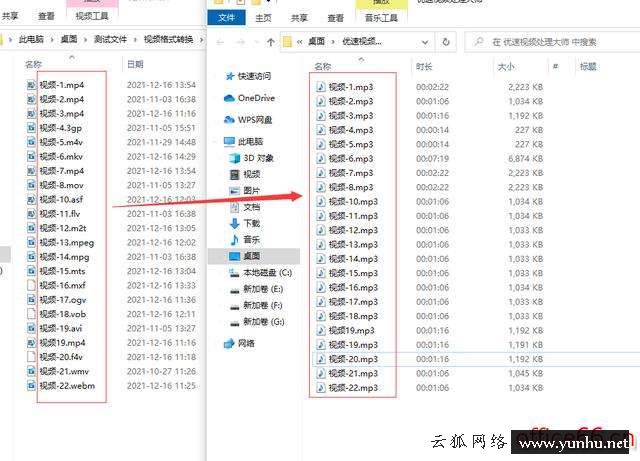Click the video icon of 视频-21.wmv
This screenshot has height=461, width=640.
coord(31,371)
